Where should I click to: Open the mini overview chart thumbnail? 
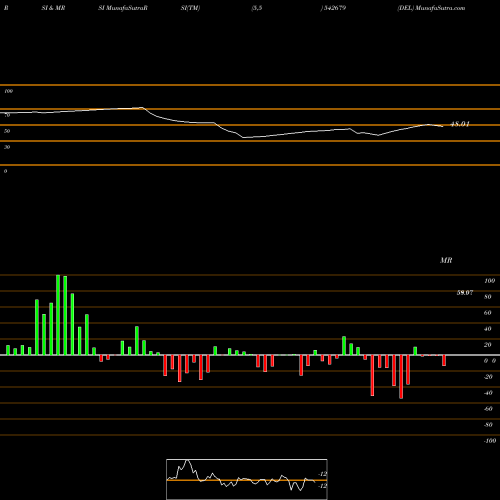pyautogui.click(x=247, y=479)
